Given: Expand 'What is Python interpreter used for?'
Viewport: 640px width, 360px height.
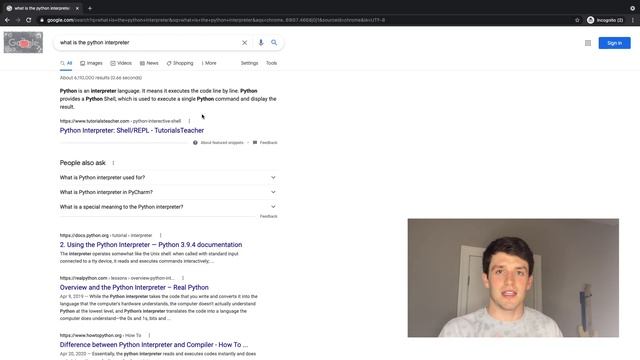Looking at the screenshot, I should 168,178.
